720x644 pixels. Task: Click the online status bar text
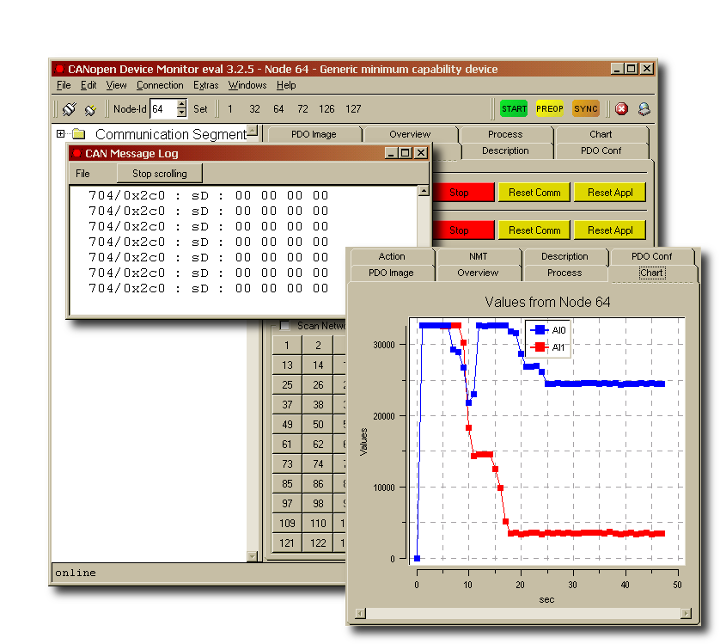tap(76, 573)
